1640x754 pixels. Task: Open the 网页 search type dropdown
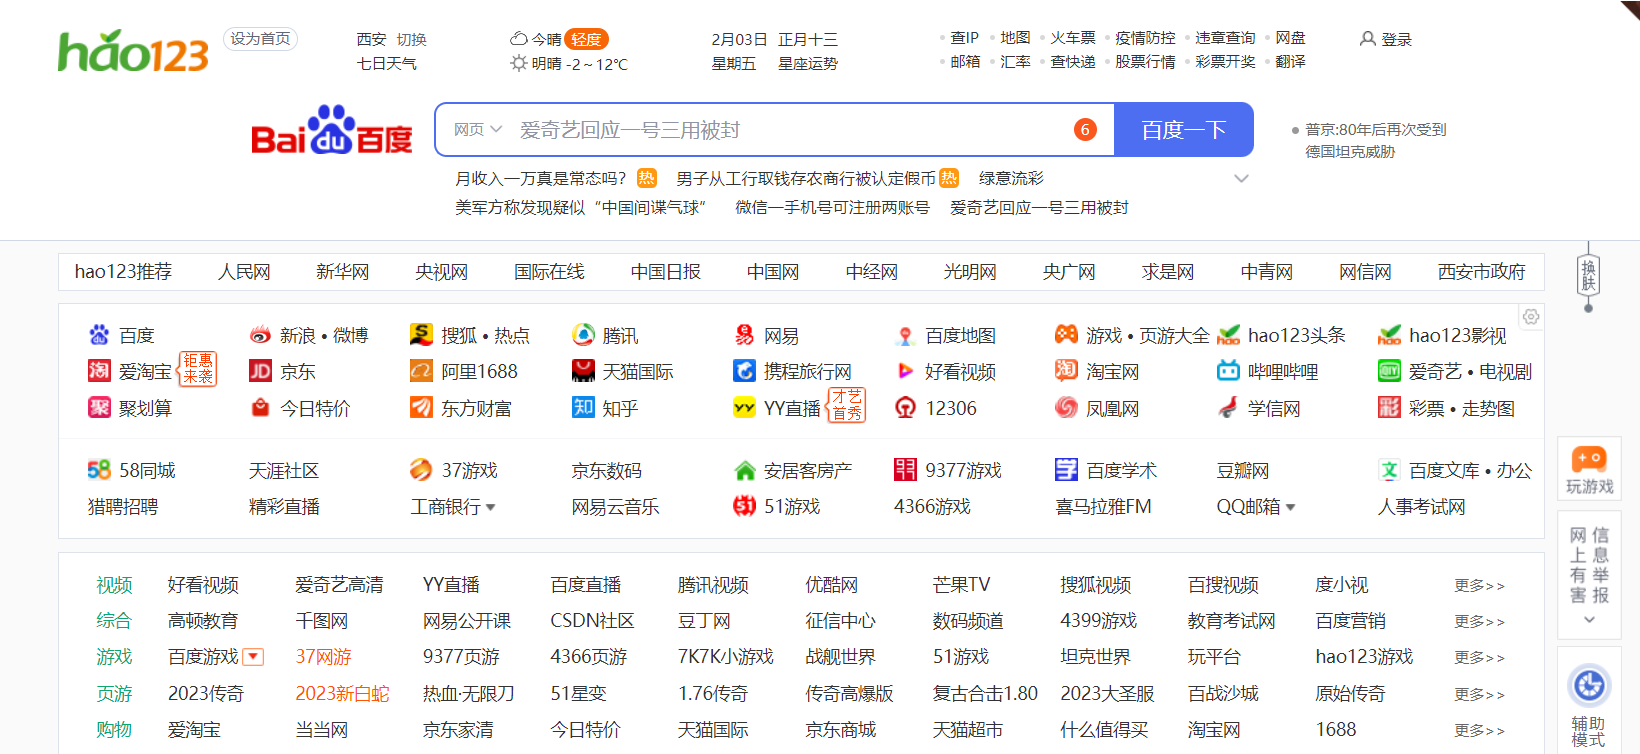click(477, 129)
